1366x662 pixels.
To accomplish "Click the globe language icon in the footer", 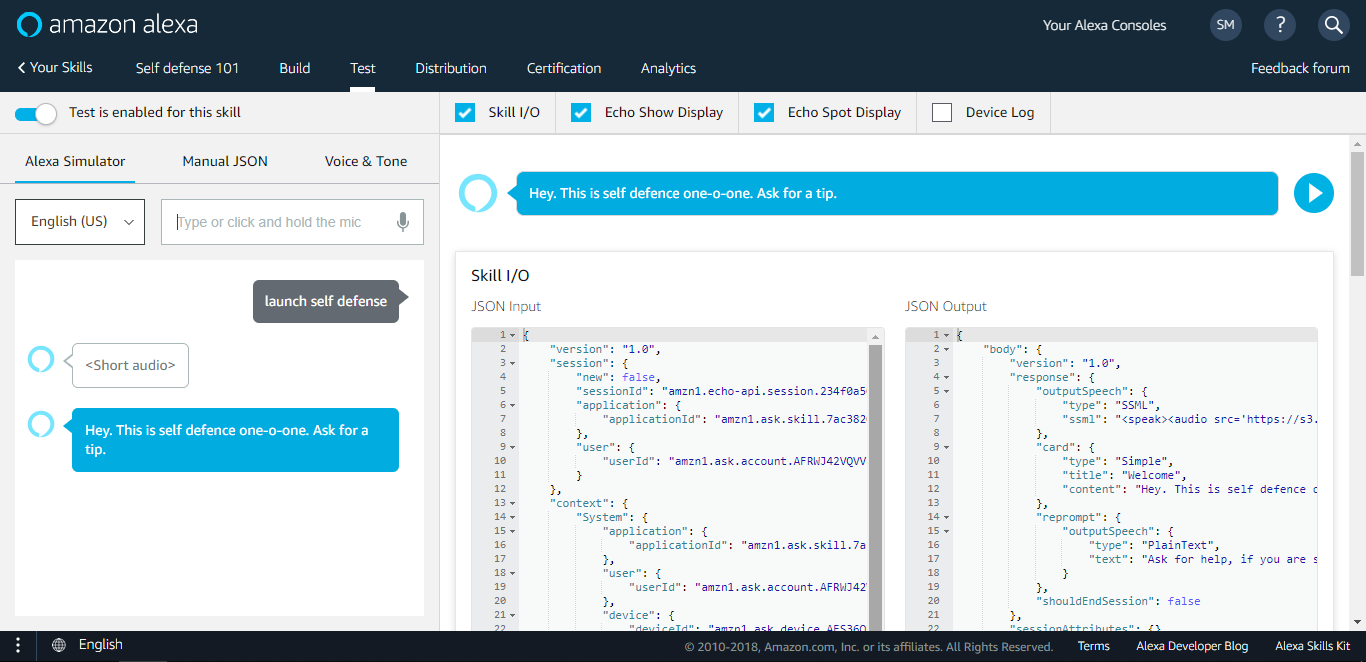I will (59, 645).
